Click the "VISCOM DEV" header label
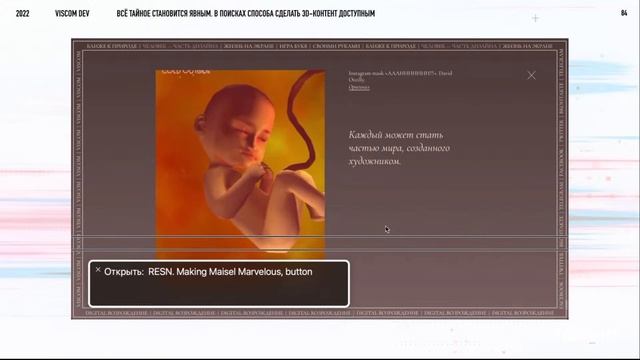This screenshot has height=360, width=640. (72, 13)
